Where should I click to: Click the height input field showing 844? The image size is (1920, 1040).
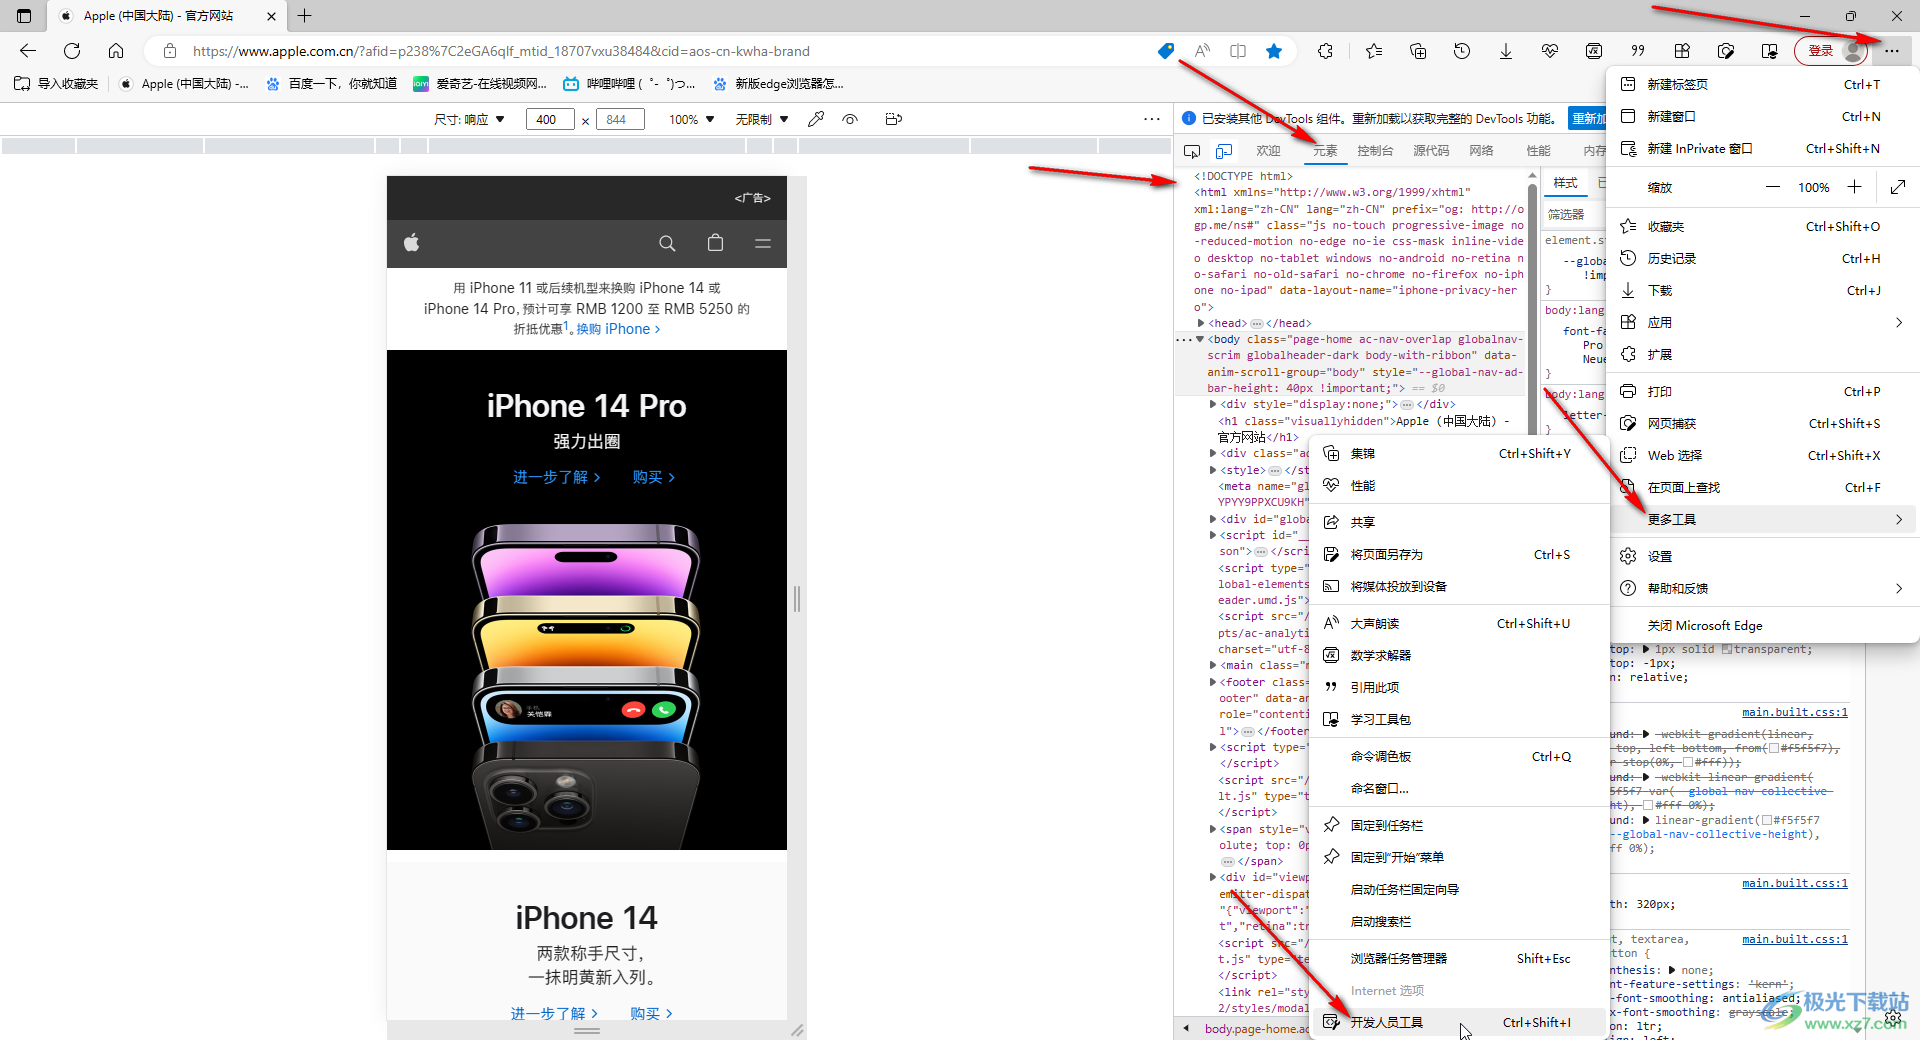click(620, 119)
